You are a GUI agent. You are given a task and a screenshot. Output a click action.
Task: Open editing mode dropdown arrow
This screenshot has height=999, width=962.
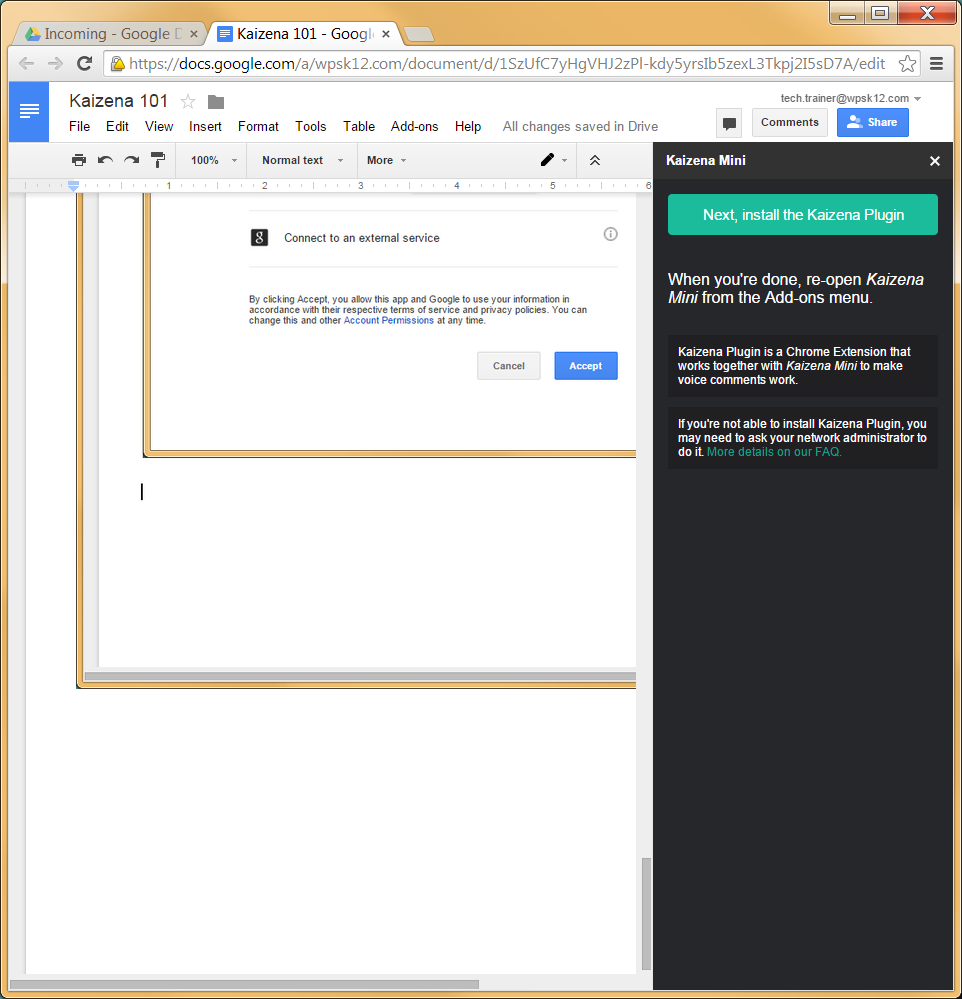coord(564,161)
